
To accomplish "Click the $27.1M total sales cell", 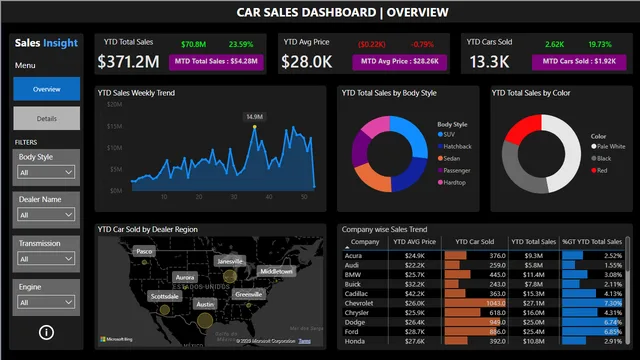I will [533, 303].
